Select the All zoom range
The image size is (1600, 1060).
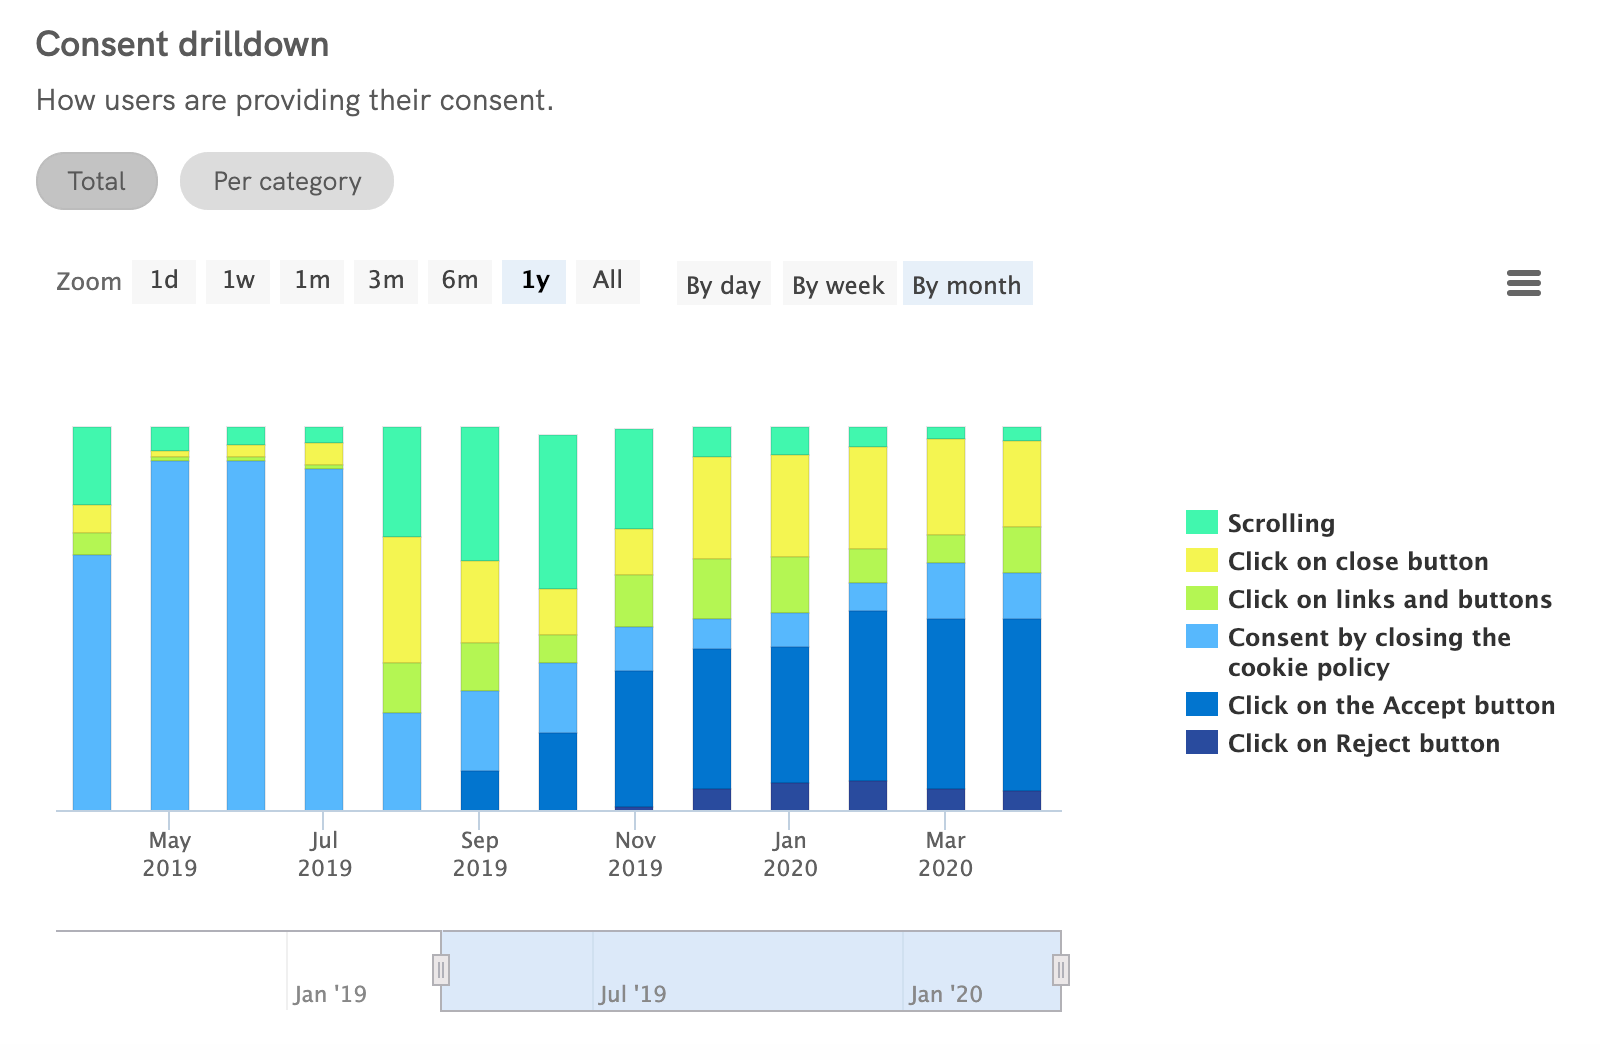(607, 281)
